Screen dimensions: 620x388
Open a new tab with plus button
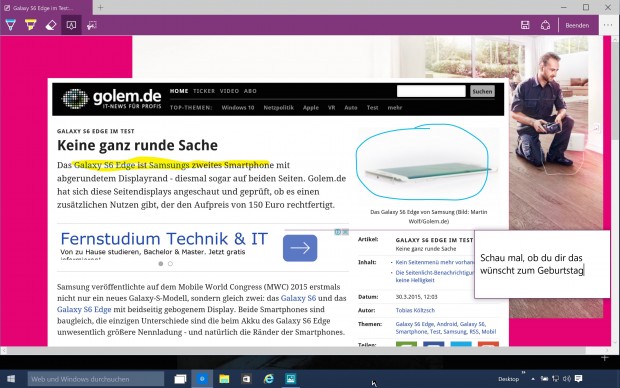(x=100, y=8)
